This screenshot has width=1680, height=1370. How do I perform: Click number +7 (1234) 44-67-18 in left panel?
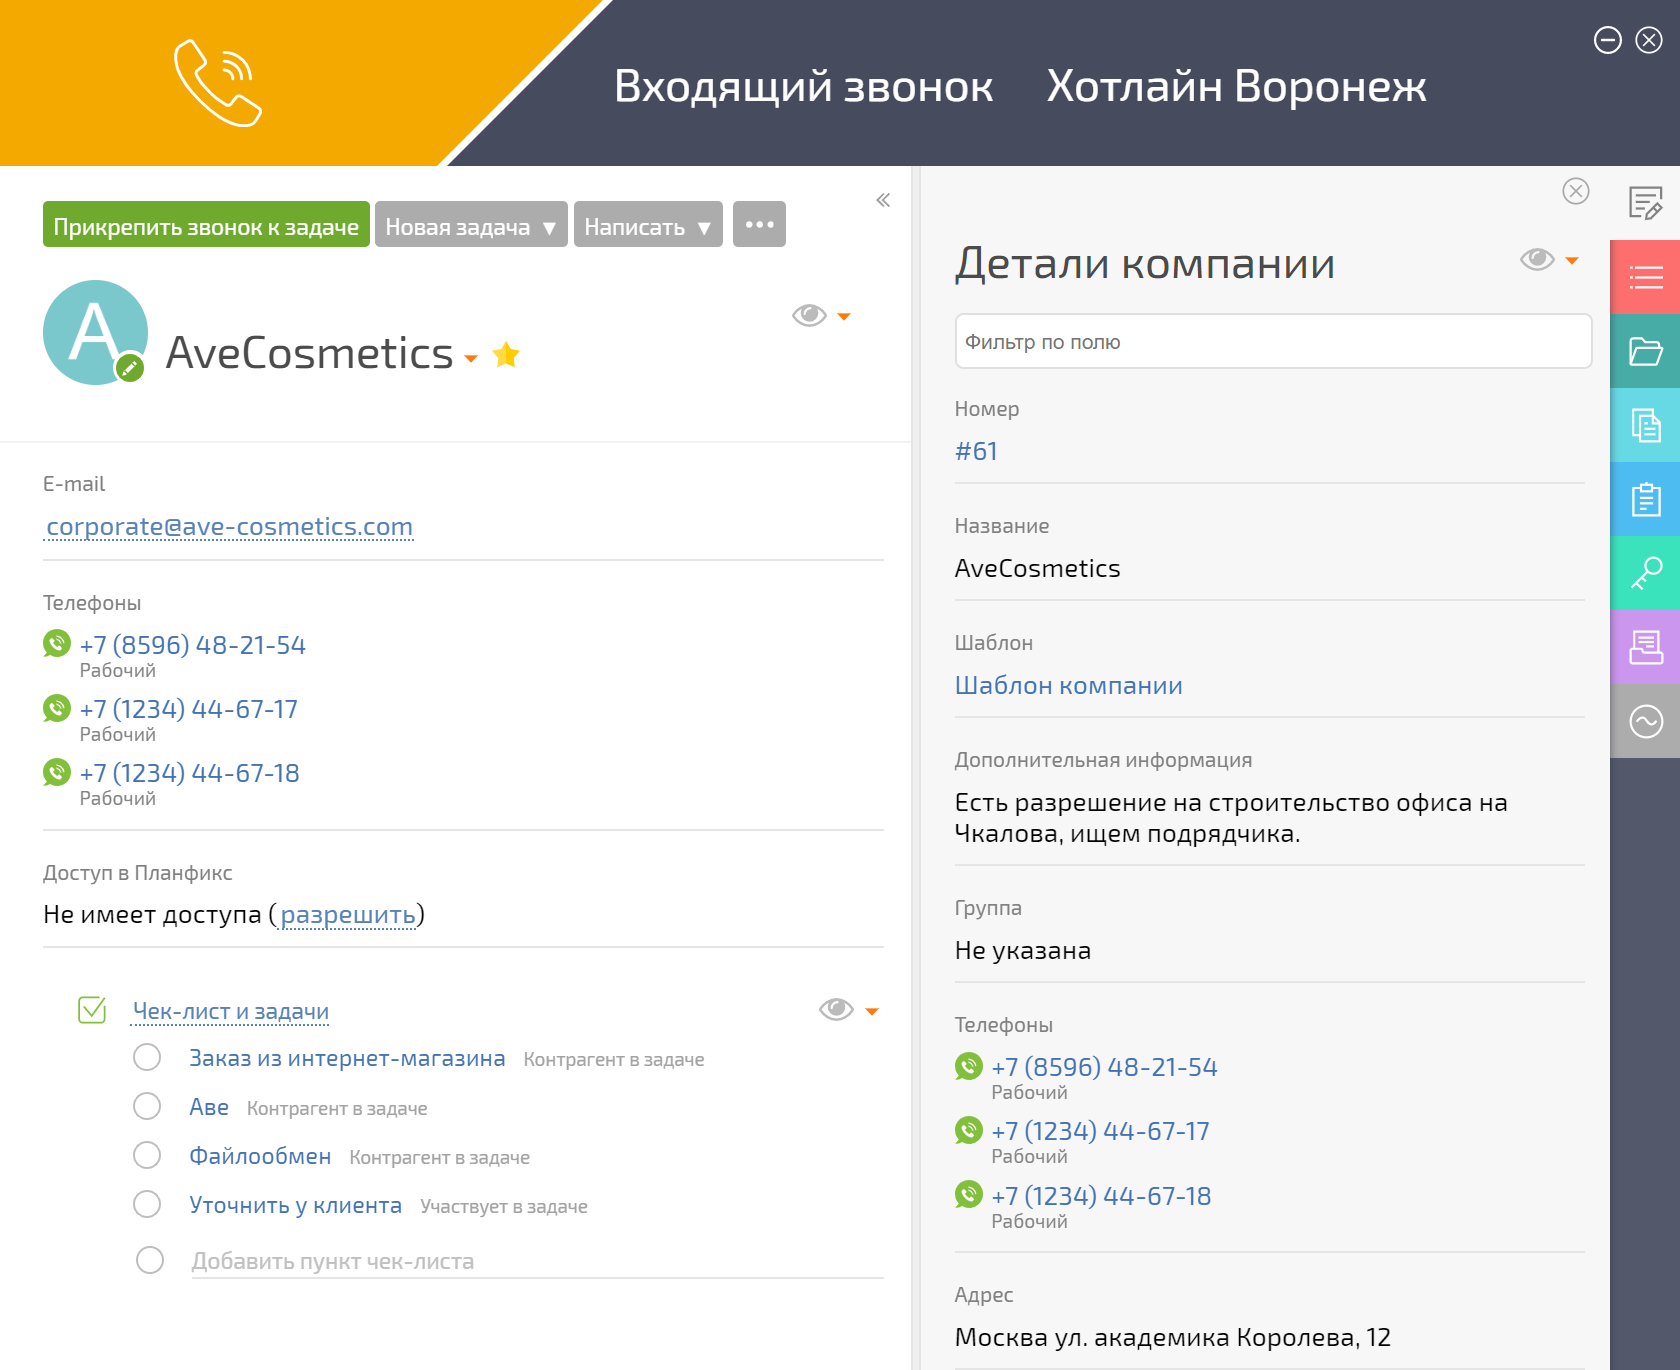pos(190,773)
